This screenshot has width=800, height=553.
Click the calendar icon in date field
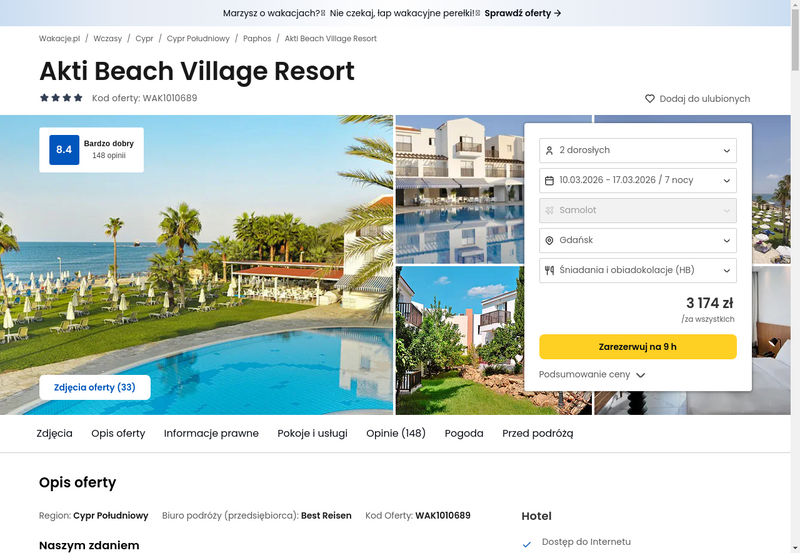tap(549, 181)
